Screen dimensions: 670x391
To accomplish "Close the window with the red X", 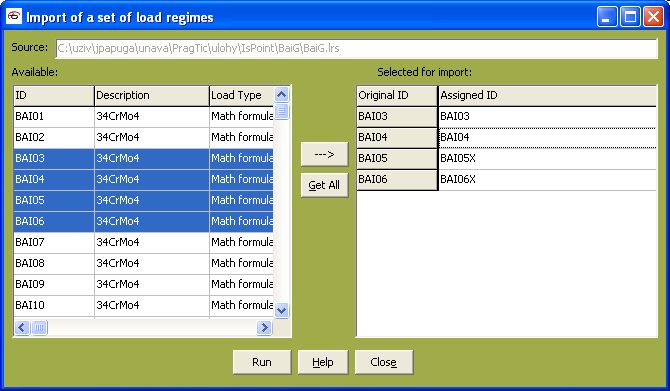I will pos(654,17).
